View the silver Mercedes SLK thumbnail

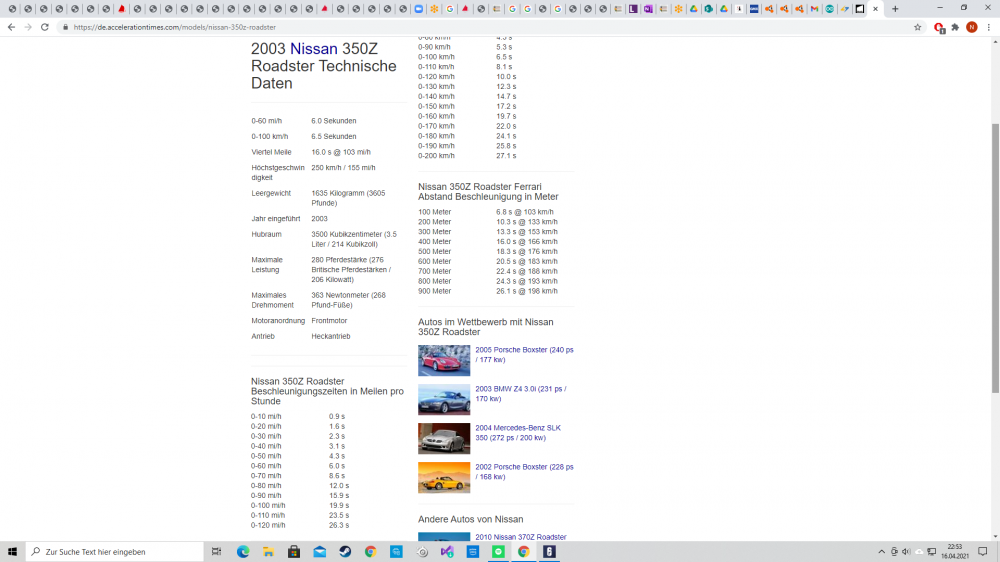(x=444, y=438)
